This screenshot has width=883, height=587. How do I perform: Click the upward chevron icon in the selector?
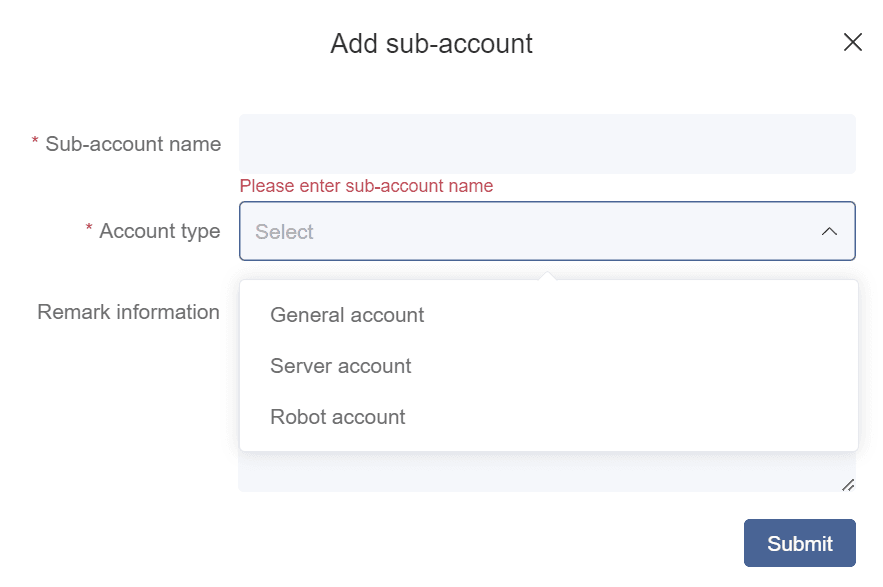pos(829,231)
